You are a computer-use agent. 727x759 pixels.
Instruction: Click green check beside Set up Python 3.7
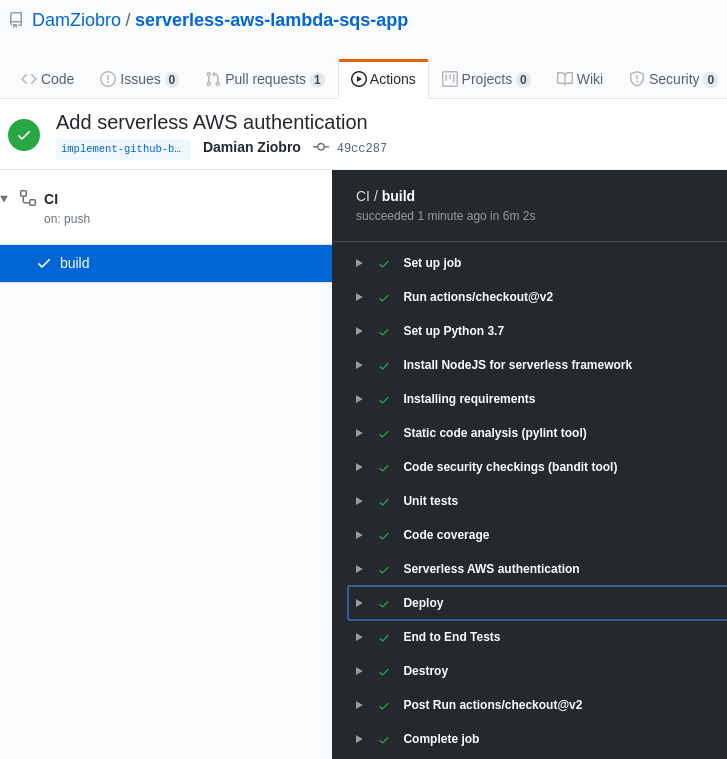coord(384,332)
